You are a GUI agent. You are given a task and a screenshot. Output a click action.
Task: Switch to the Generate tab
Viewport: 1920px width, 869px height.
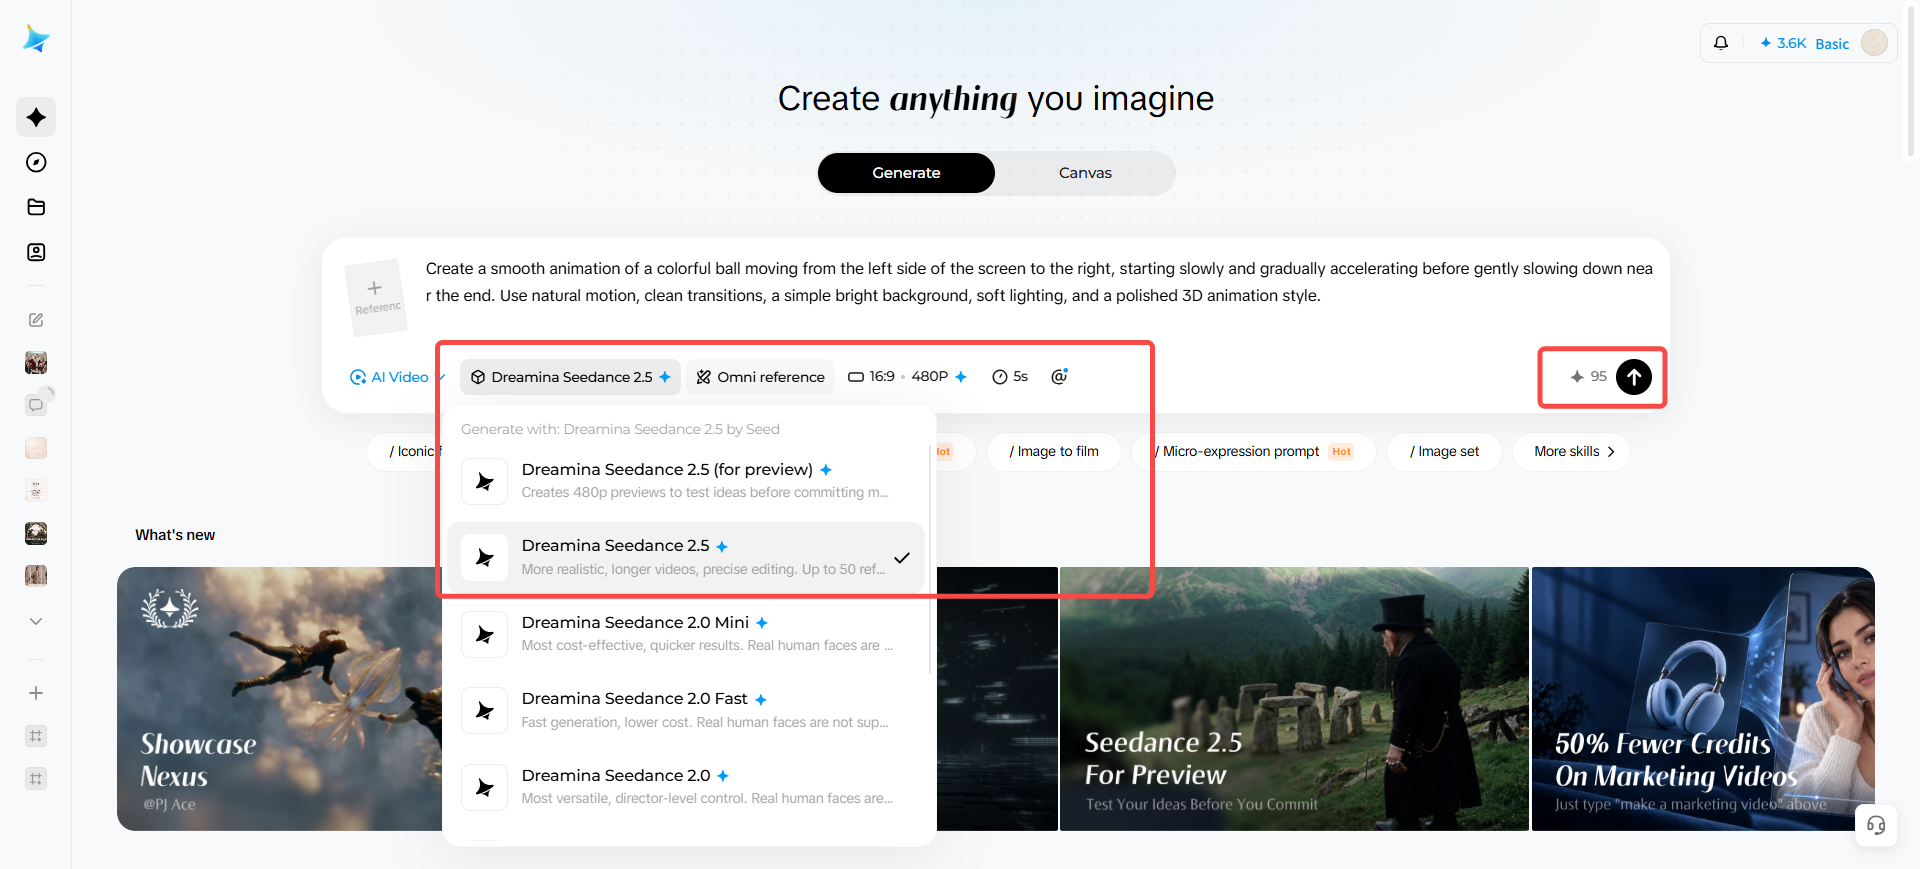906,173
